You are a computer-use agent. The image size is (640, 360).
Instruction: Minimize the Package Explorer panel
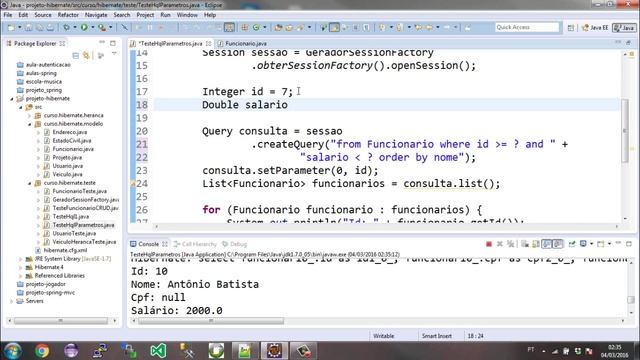[x=102, y=42]
